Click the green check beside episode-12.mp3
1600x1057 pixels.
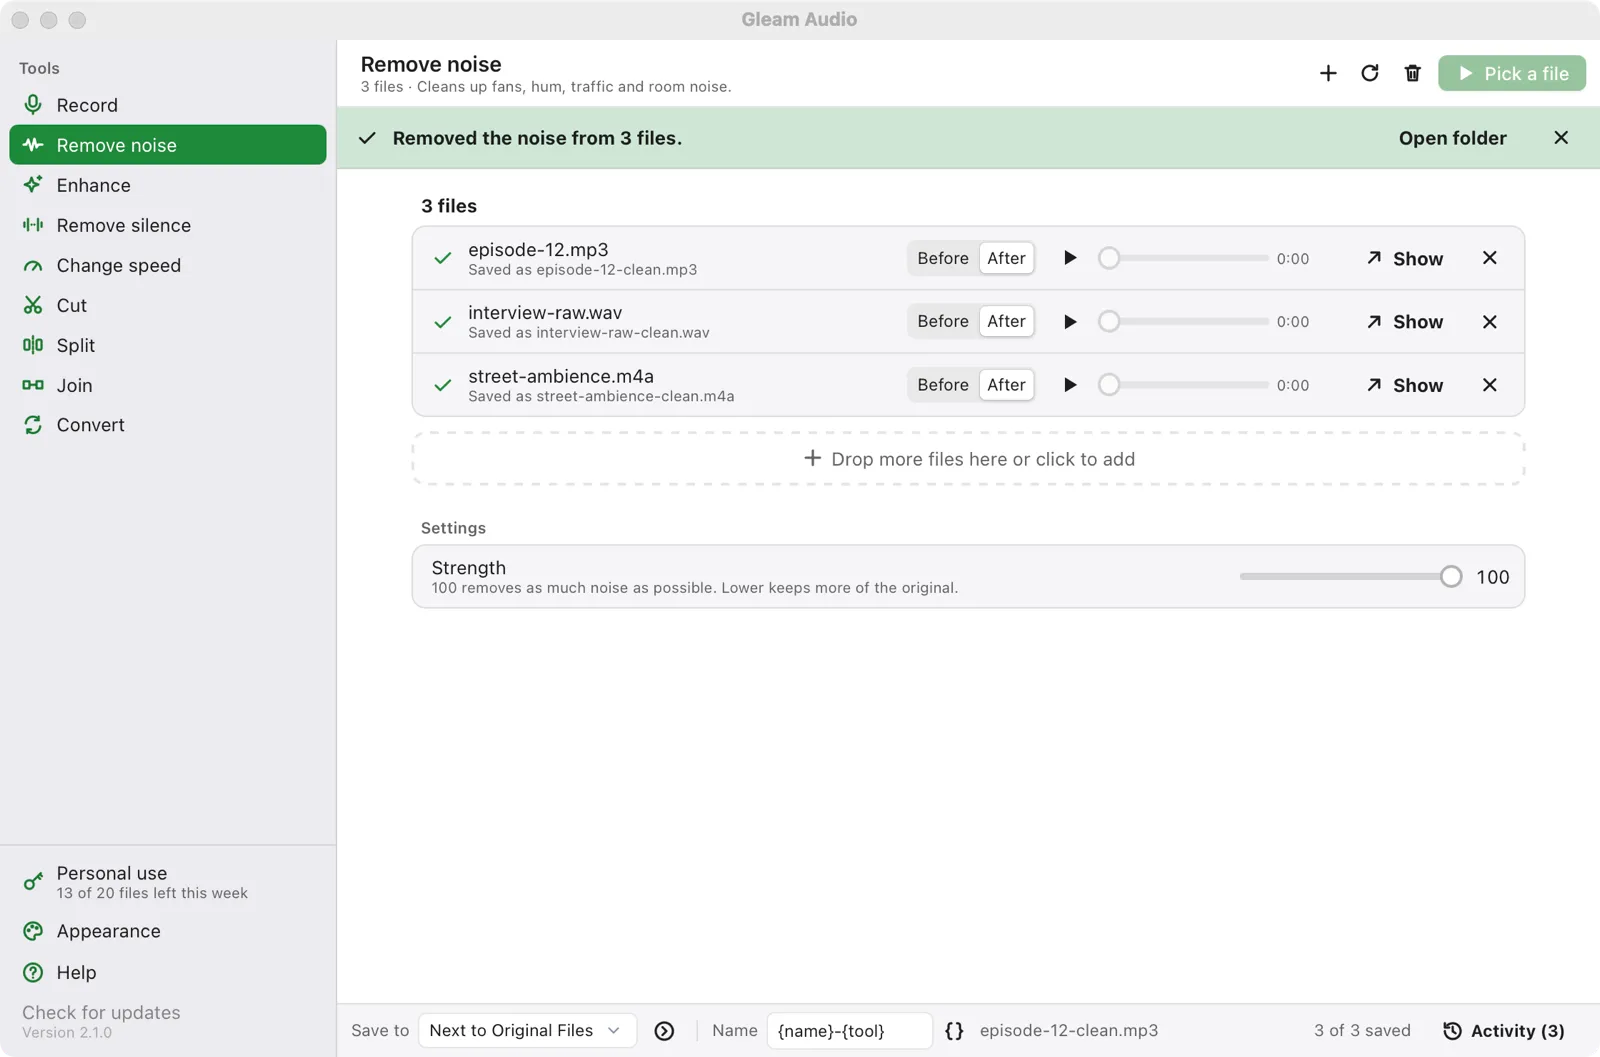pos(442,258)
